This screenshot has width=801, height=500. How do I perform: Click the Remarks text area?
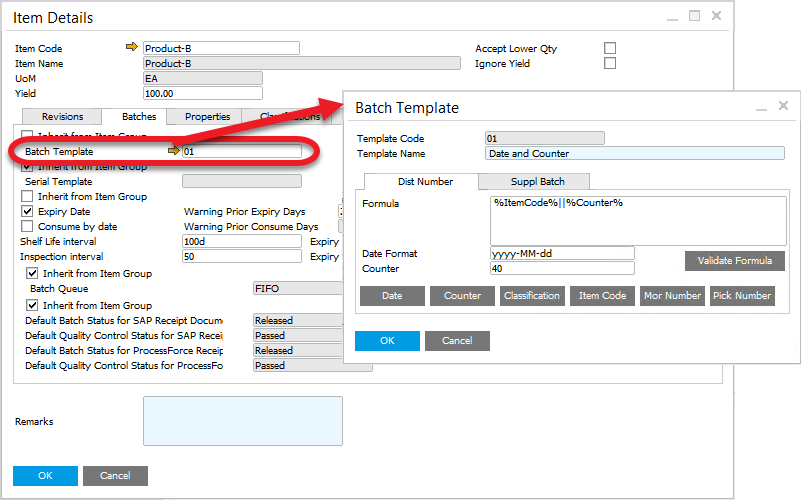click(243, 421)
